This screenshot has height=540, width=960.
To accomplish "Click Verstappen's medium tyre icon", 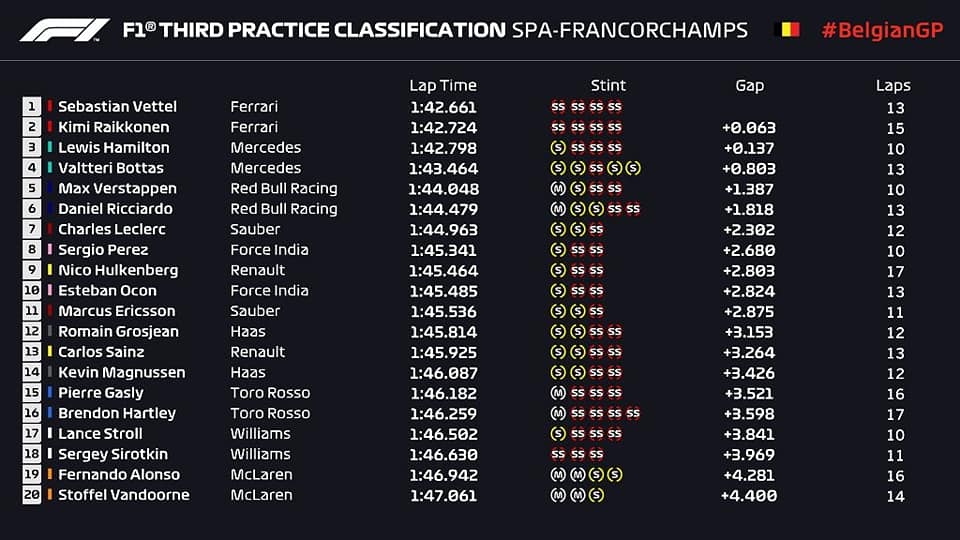I will [558, 189].
